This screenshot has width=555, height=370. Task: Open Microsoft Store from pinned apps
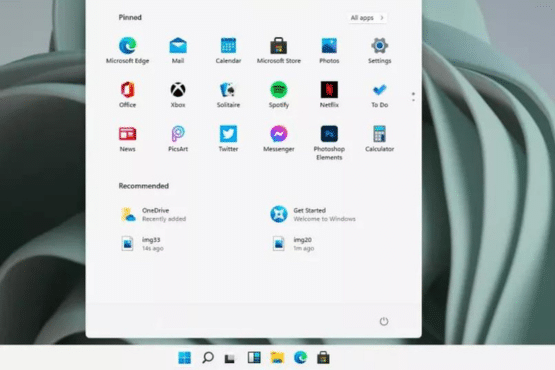pyautogui.click(x=279, y=50)
